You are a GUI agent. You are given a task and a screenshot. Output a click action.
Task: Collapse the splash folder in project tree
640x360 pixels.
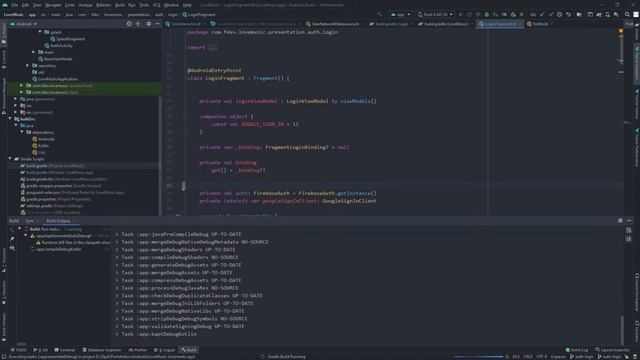(x=40, y=32)
